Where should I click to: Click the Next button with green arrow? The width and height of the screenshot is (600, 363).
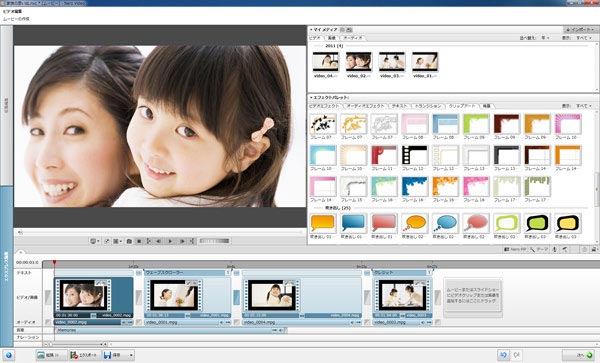(579, 355)
